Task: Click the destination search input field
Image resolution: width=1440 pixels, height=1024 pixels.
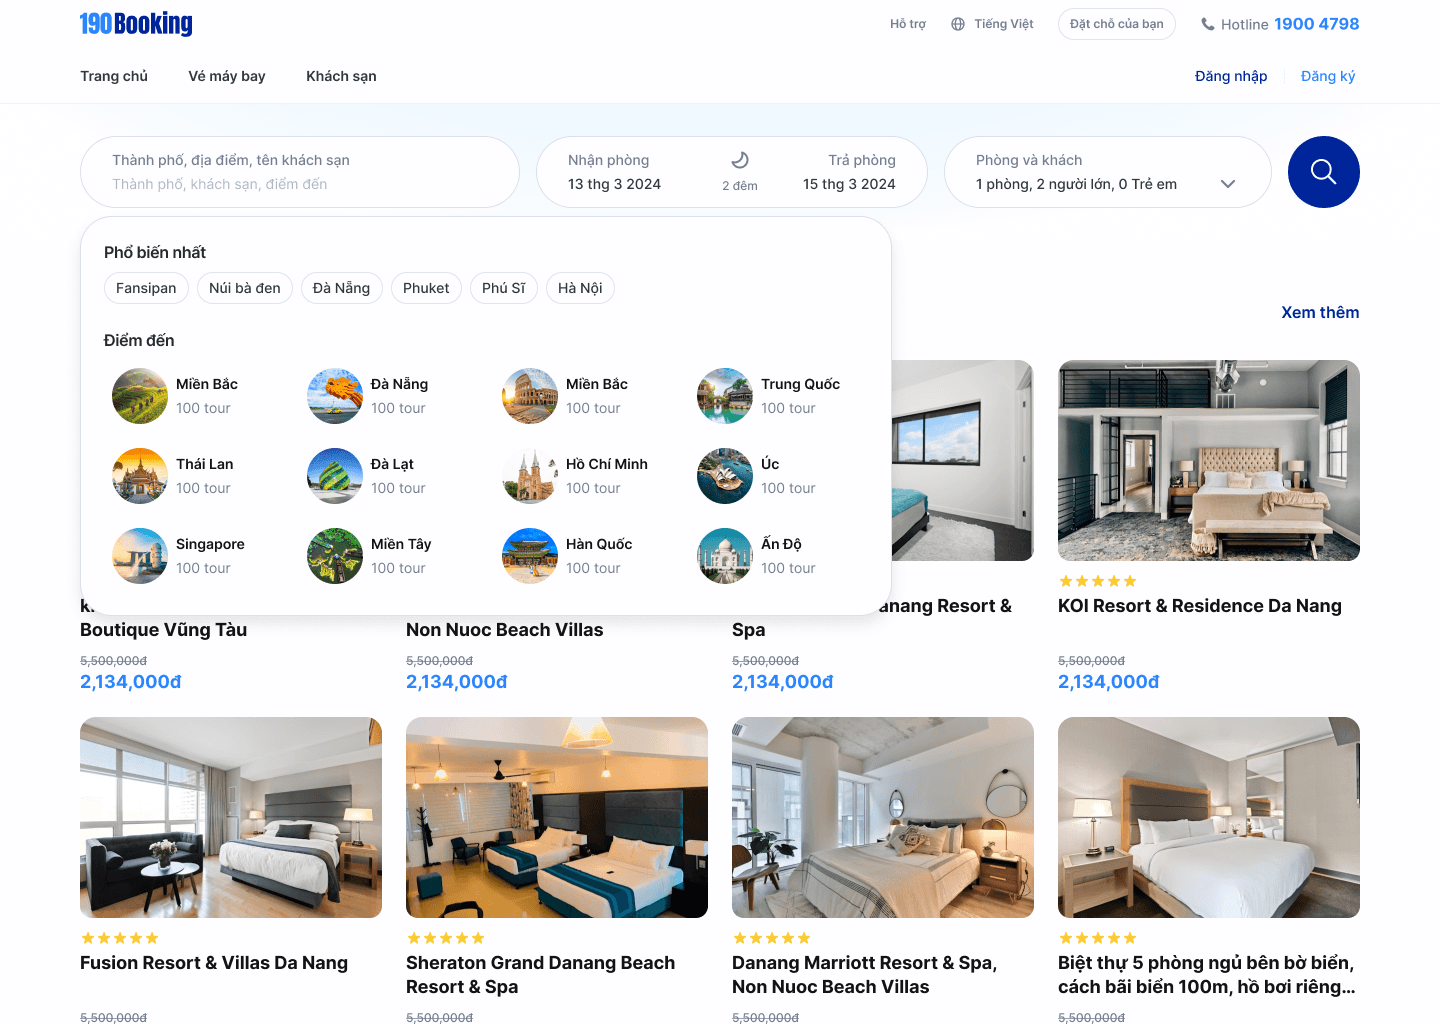Action: 300,184
